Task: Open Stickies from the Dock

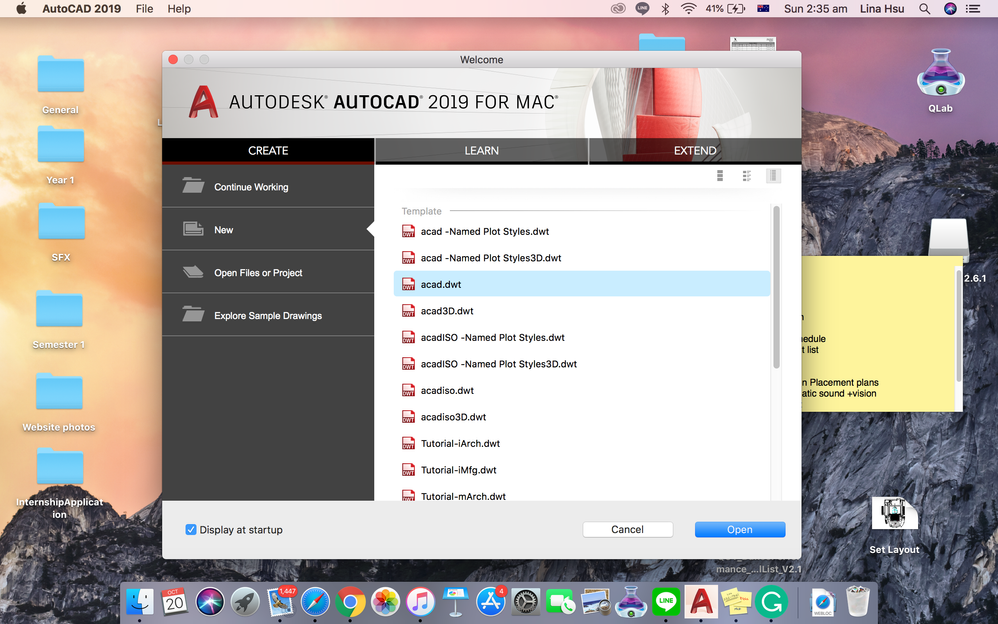Action: [736, 602]
